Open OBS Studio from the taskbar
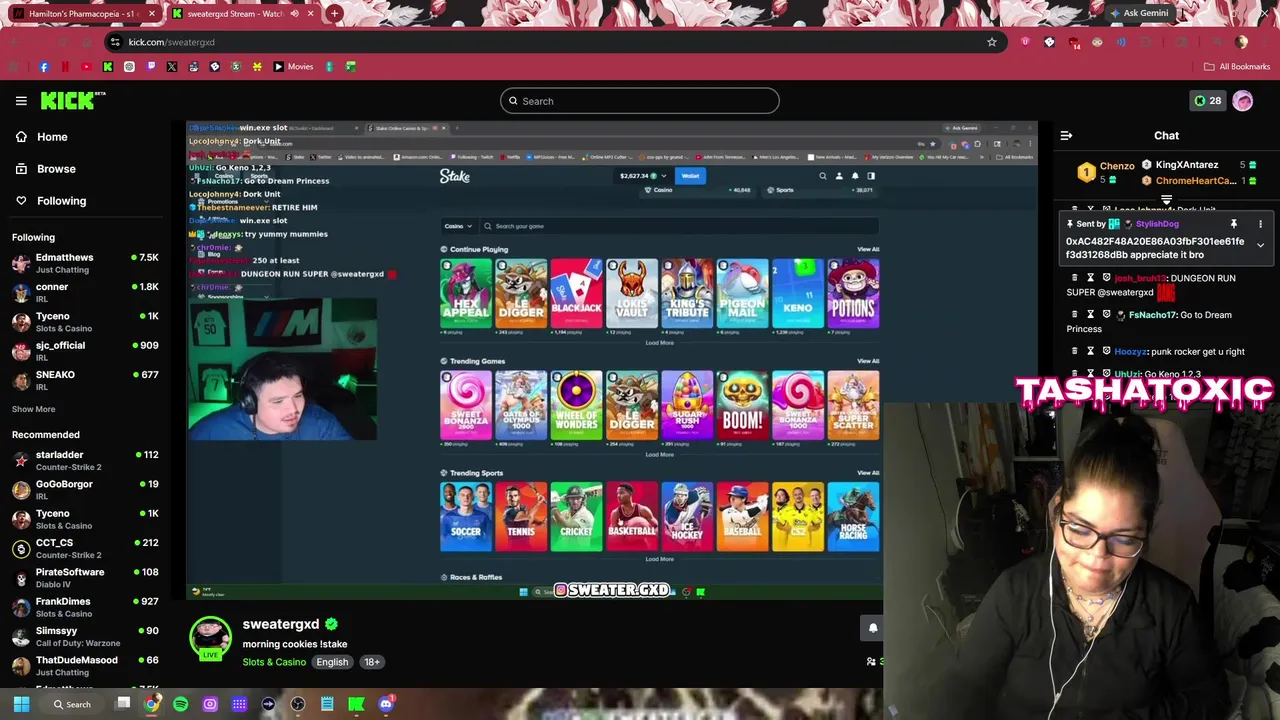The image size is (1280, 720). (x=298, y=704)
